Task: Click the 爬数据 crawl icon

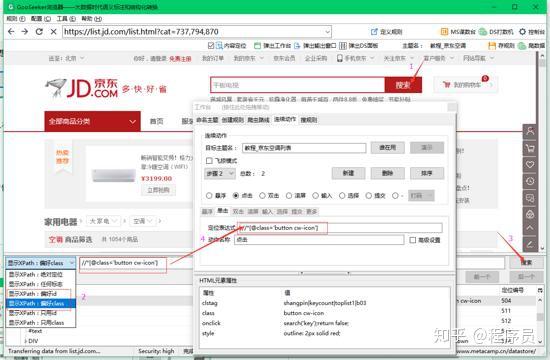Action: 522,46
